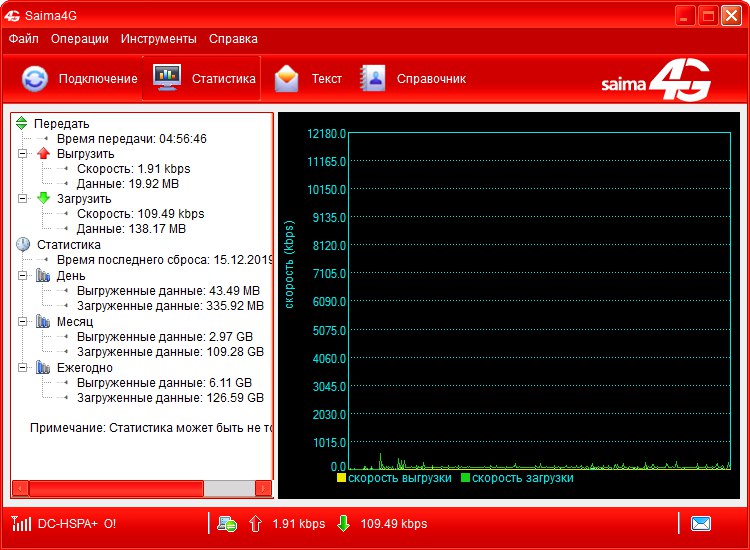Select Время последнего сброса row
750x550 pixels.
(165, 260)
